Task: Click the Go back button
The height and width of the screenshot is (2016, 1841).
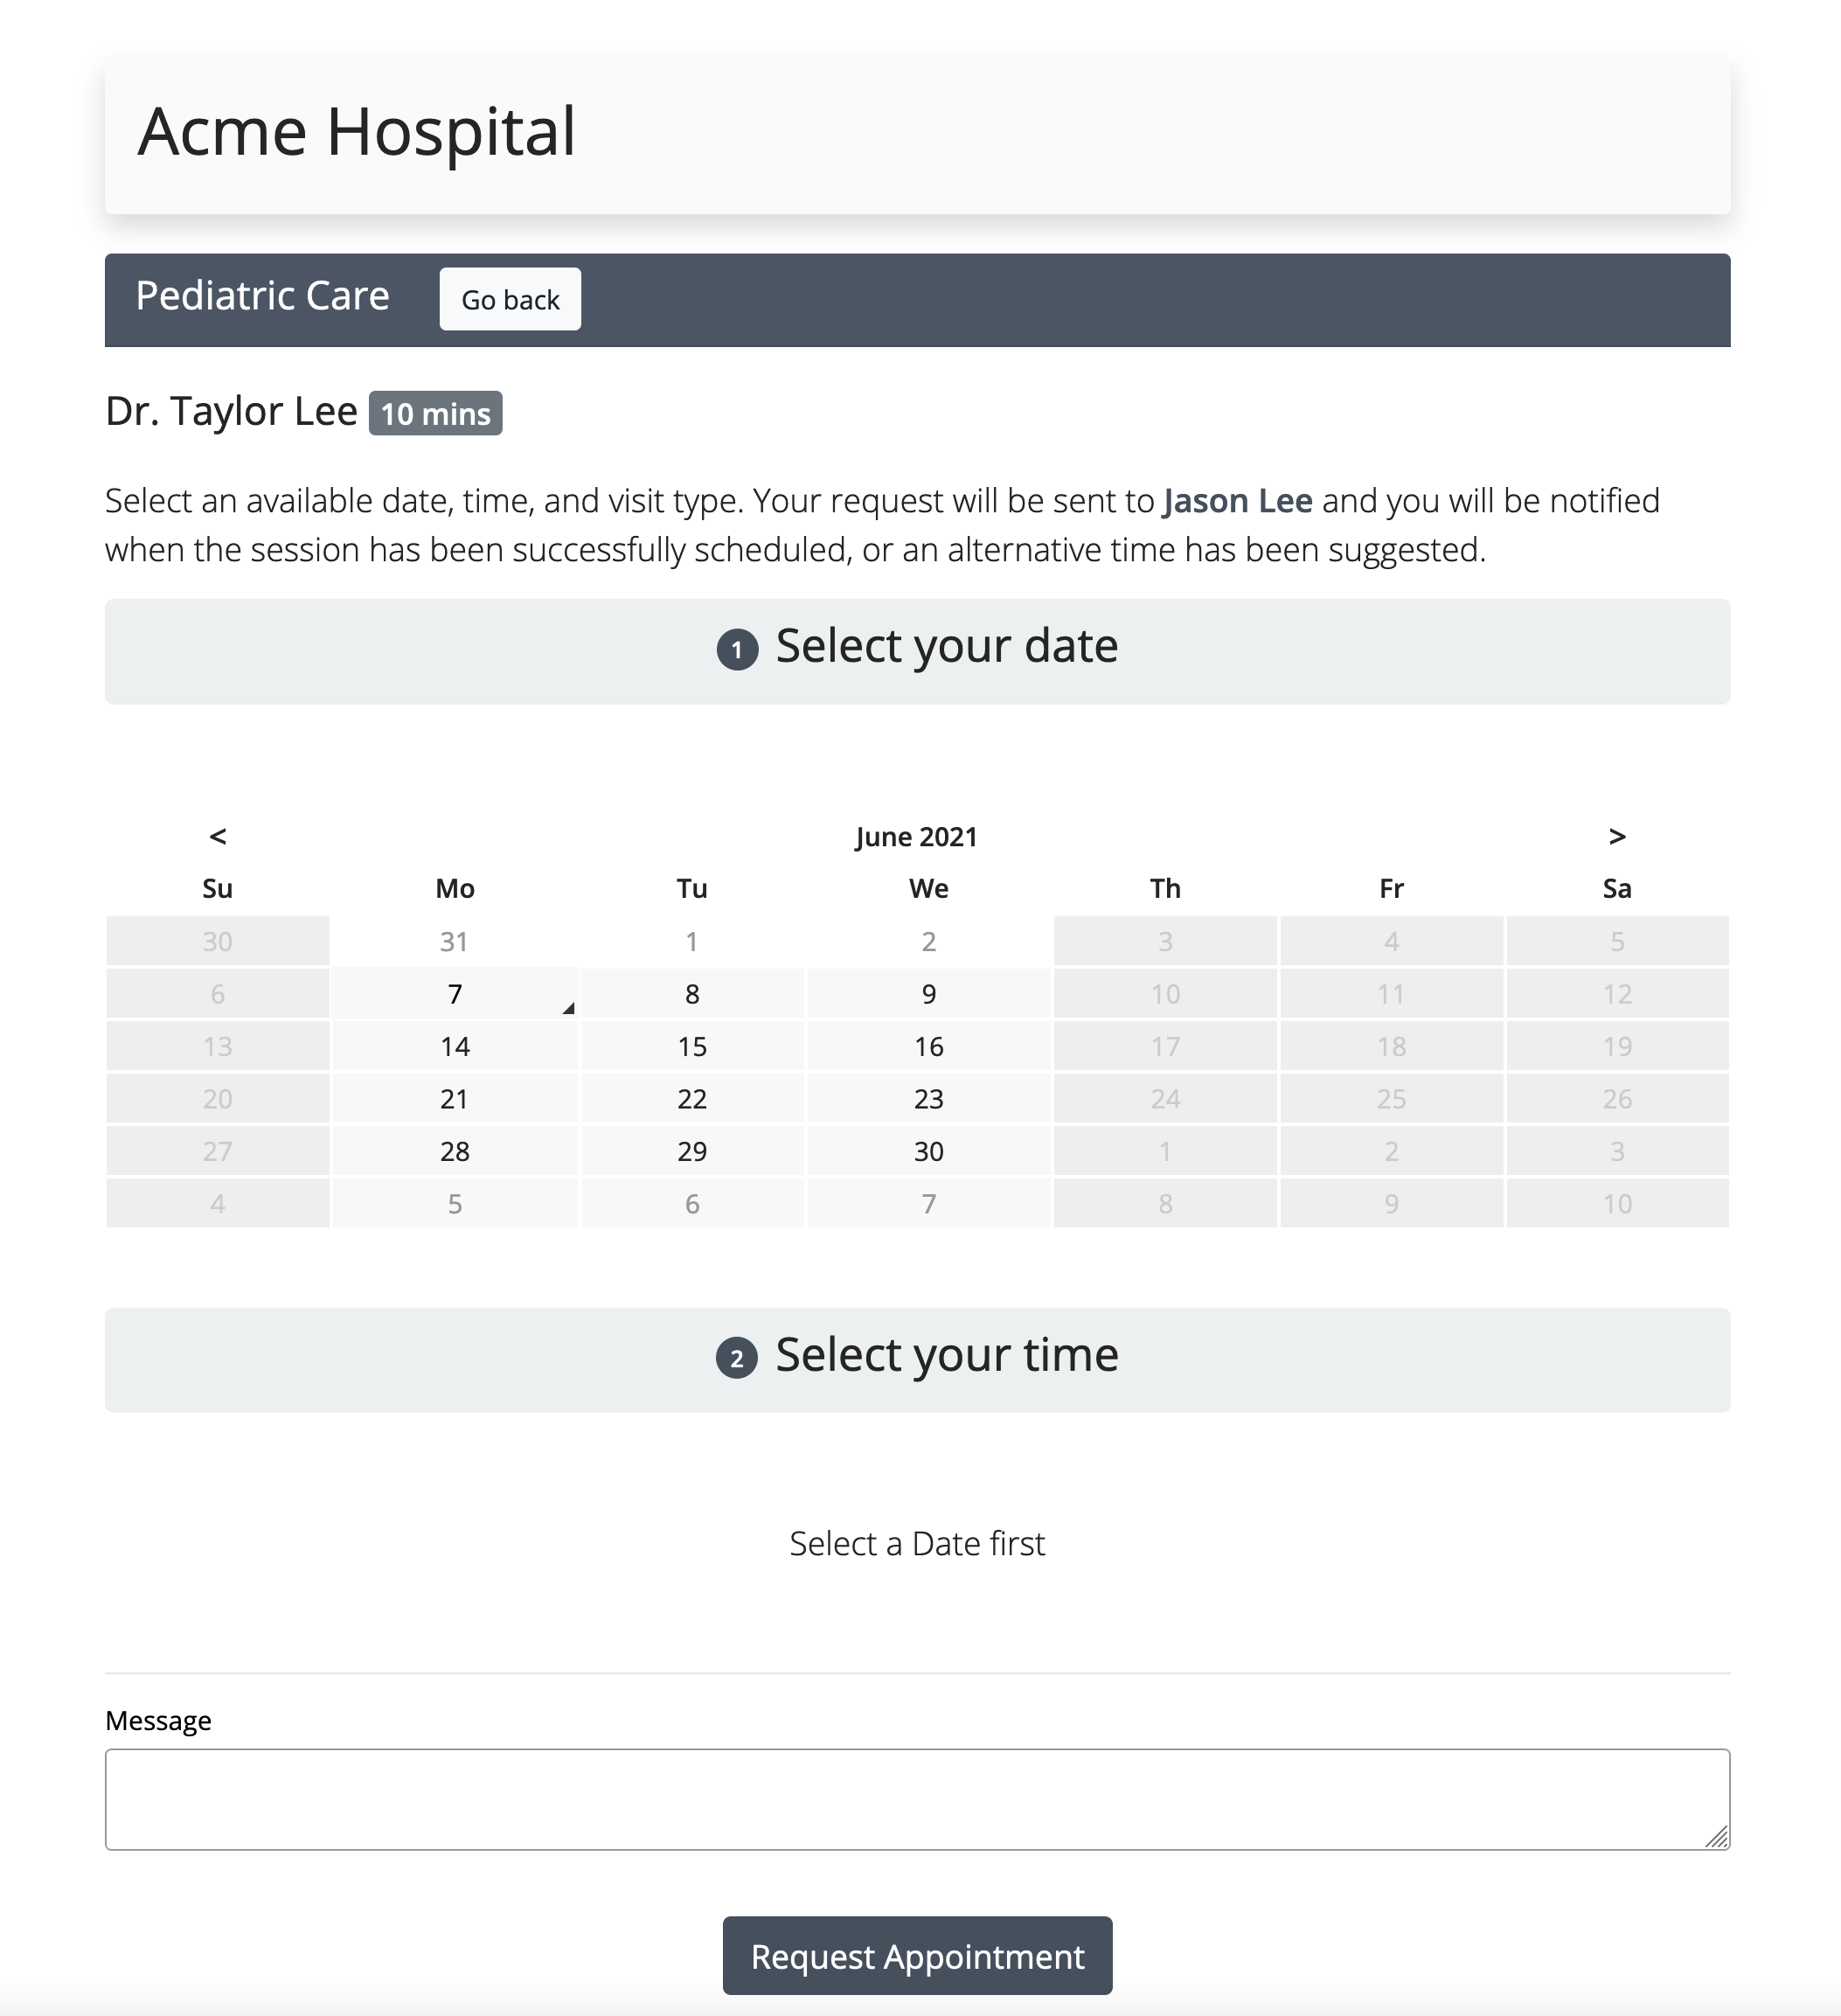Action: click(510, 299)
